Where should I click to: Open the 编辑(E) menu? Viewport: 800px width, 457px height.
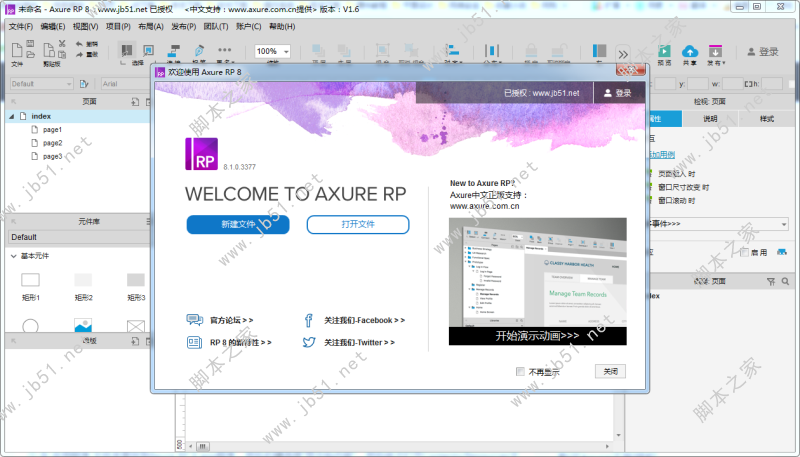[53, 27]
